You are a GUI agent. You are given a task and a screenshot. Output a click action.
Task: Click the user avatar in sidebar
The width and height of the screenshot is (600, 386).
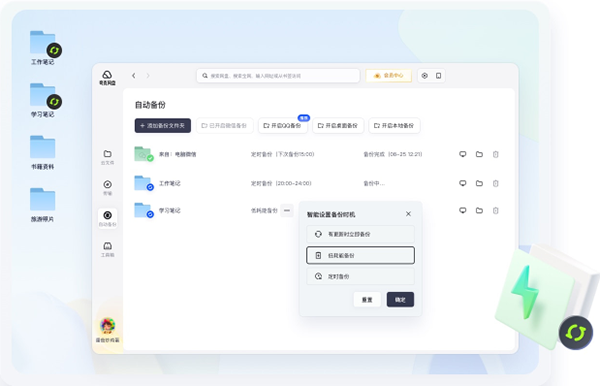tap(108, 326)
